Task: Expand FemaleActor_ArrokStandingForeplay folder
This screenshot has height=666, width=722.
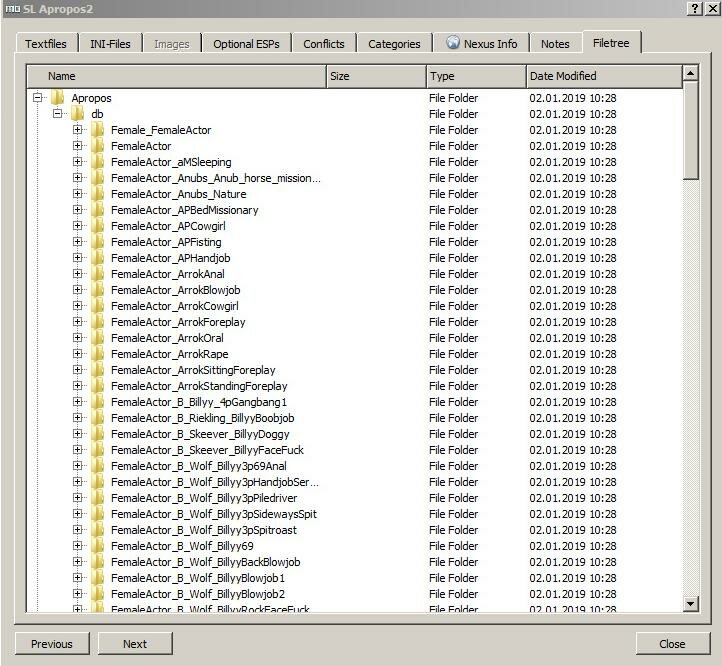Action: (x=77, y=386)
